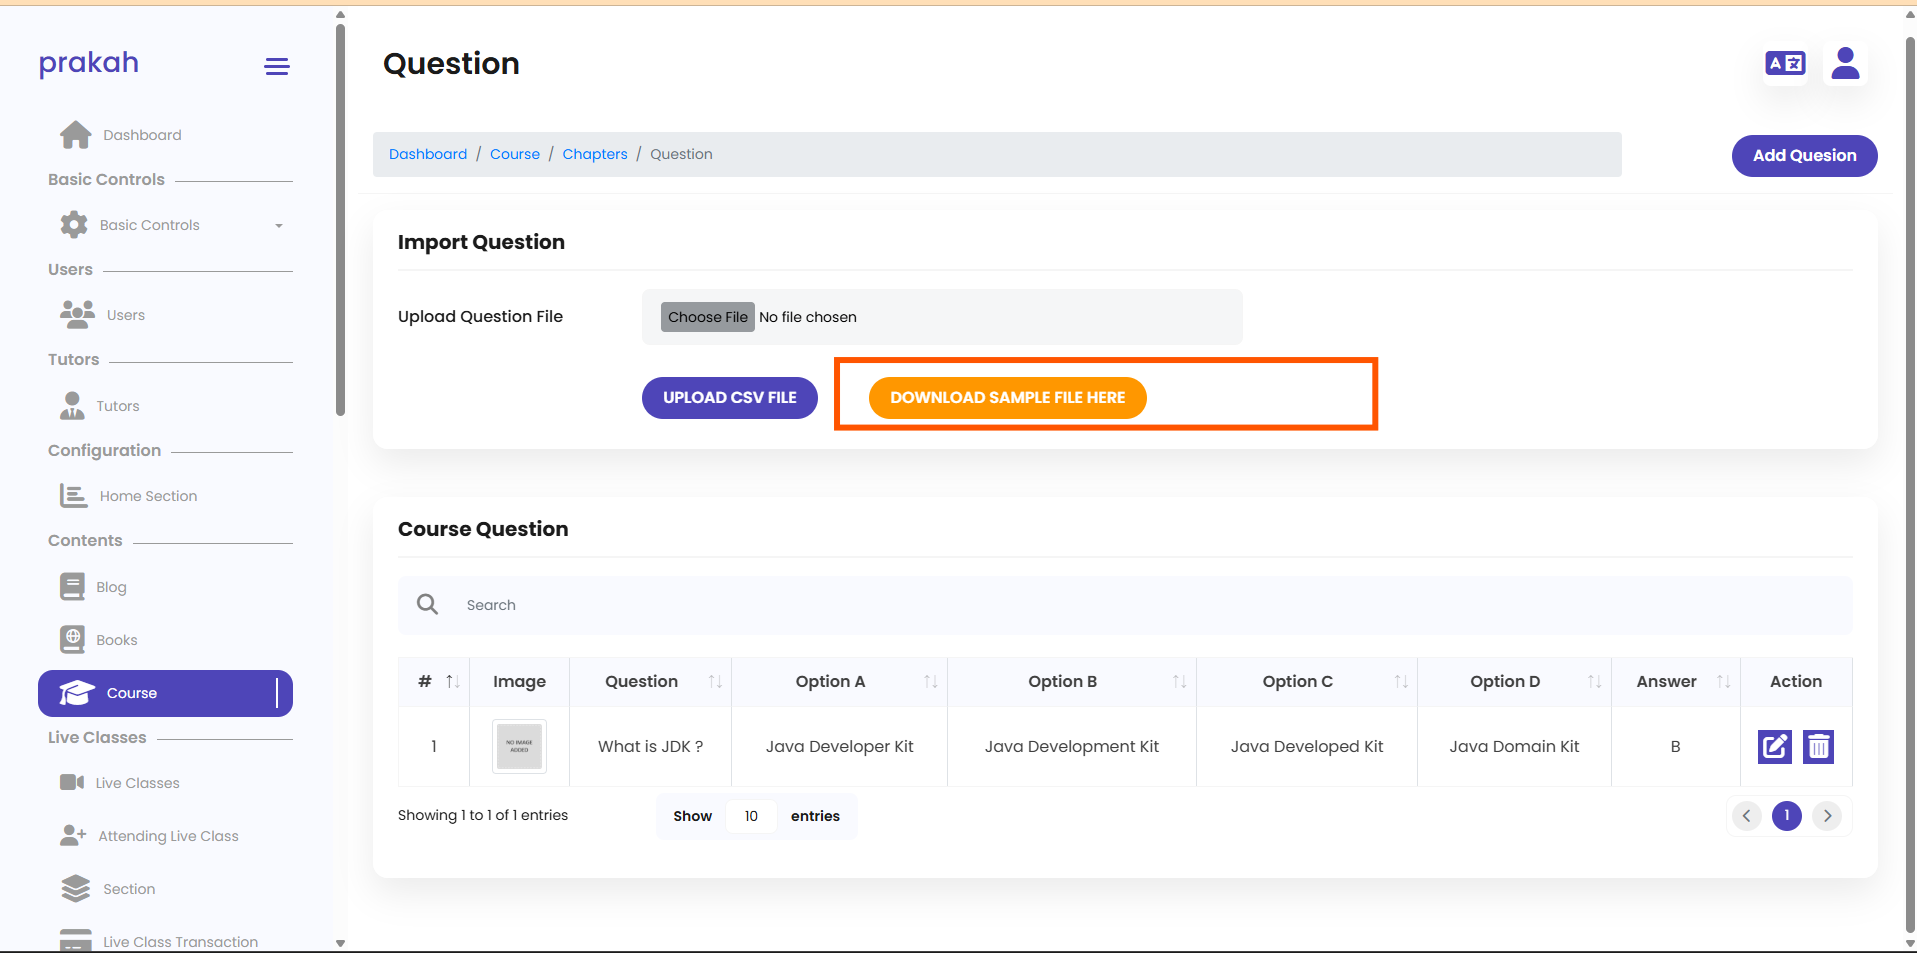Expand the Basic Controls dropdown
The width and height of the screenshot is (1917, 953).
(278, 226)
